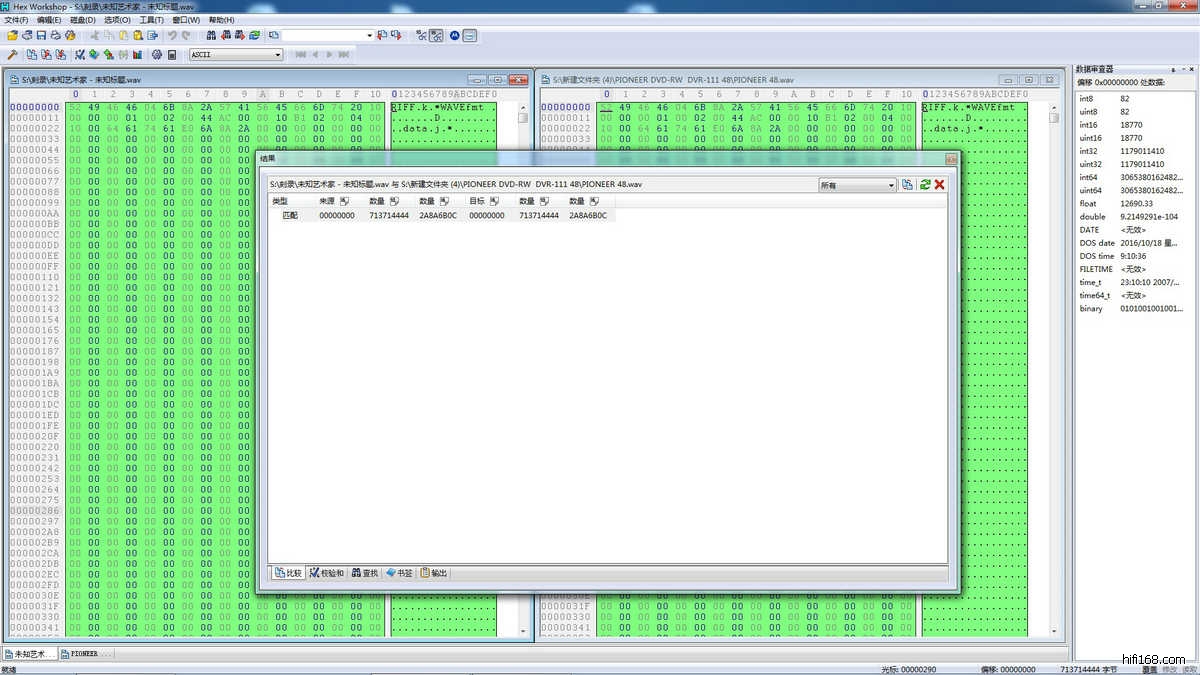Switch to the 书签 tab
The height and width of the screenshot is (675, 1200).
click(399, 573)
